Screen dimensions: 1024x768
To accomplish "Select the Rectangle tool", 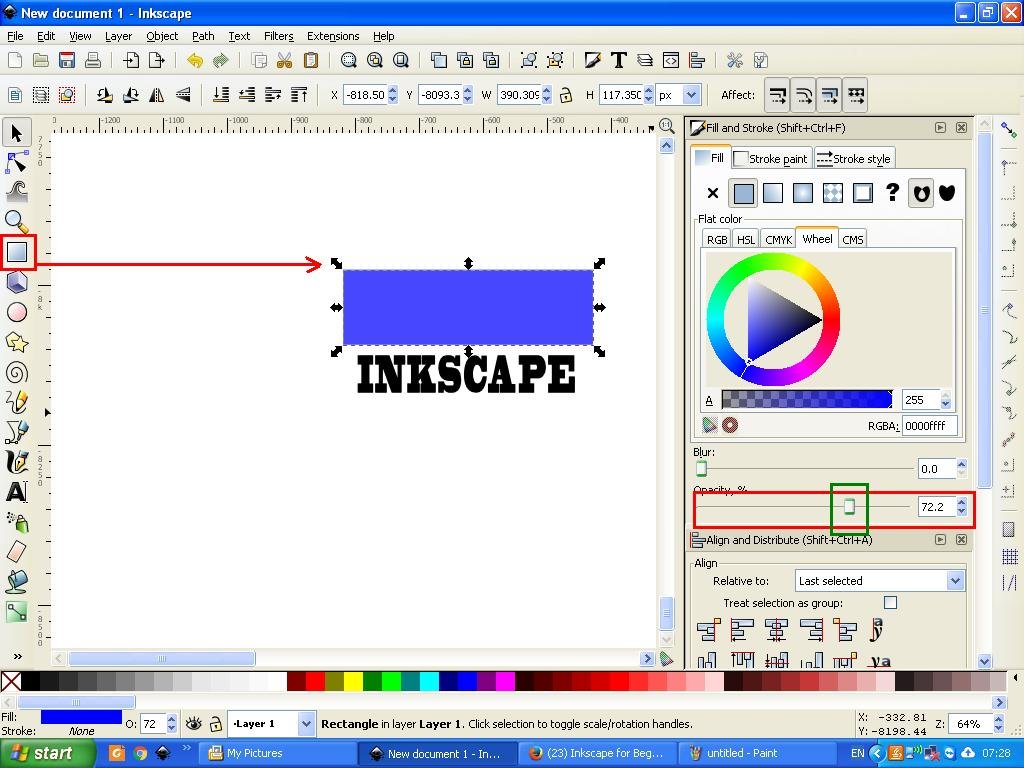I will (17, 251).
